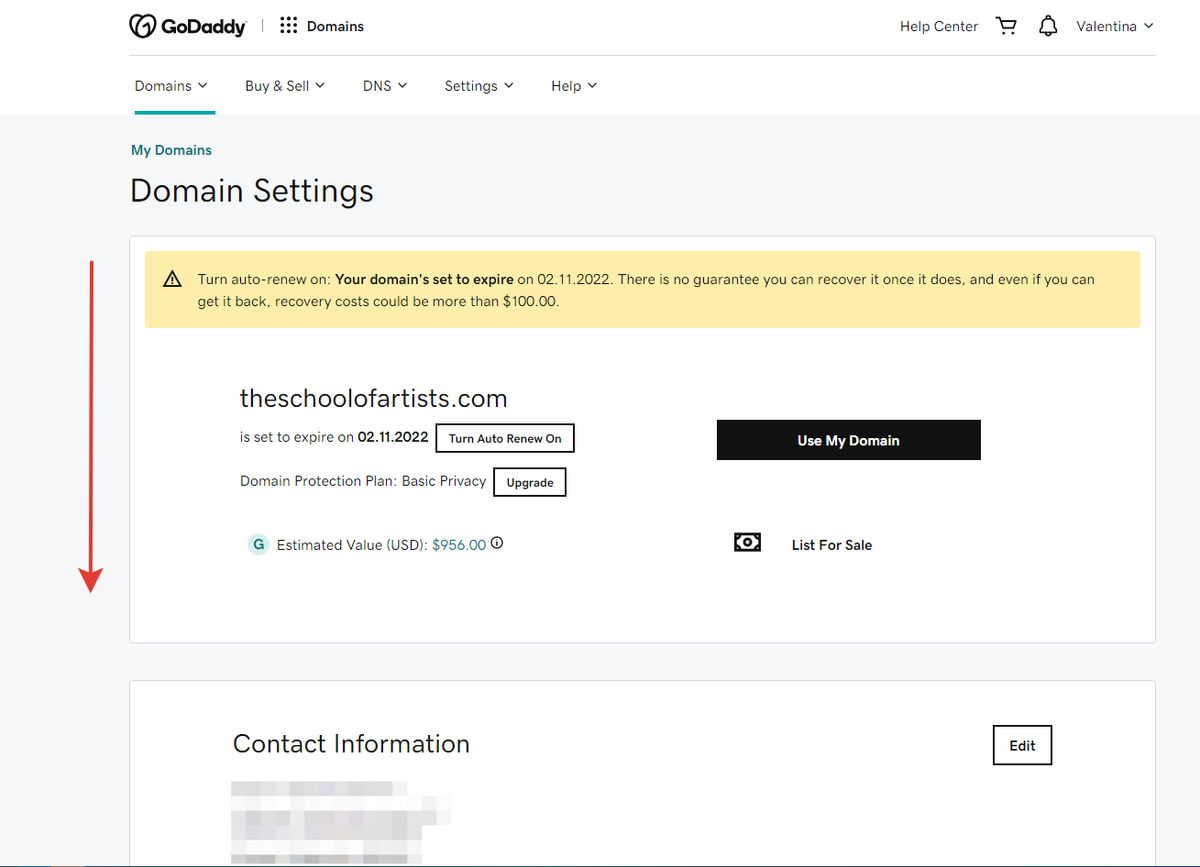Viewport: 1200px width, 867px height.
Task: Open the My Domains breadcrumb link
Action: tap(171, 150)
